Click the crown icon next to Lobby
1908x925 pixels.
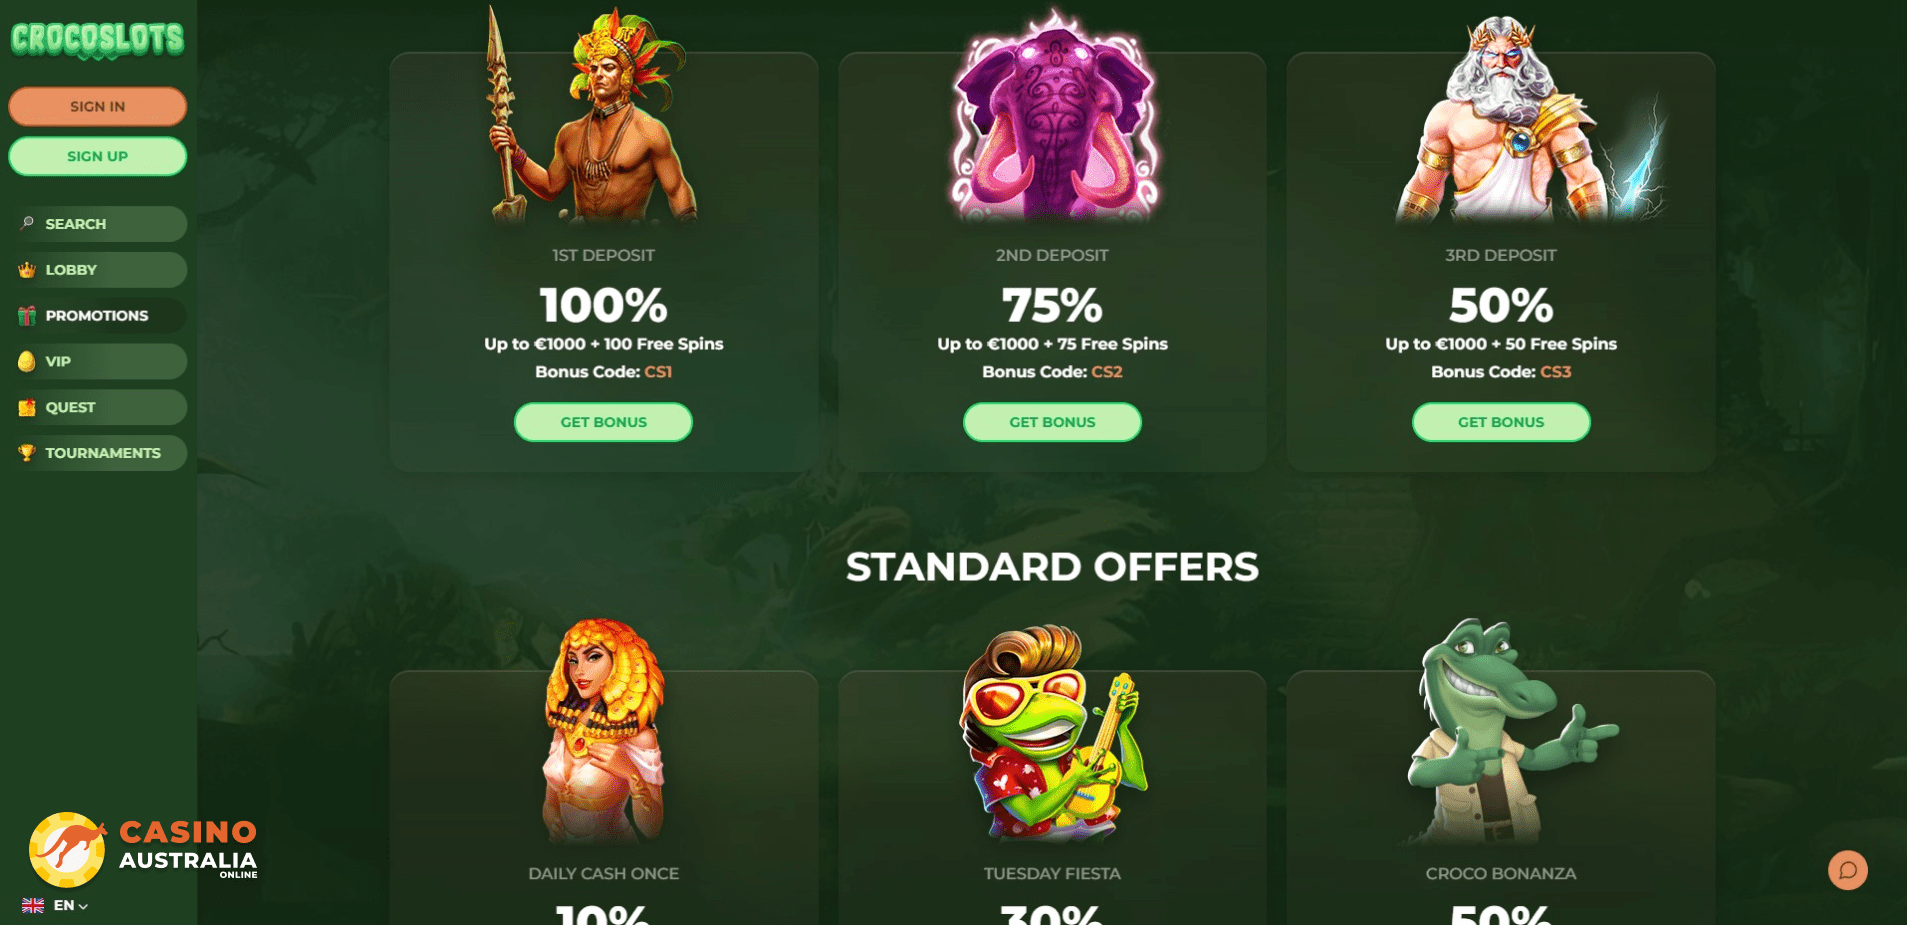[27, 270]
